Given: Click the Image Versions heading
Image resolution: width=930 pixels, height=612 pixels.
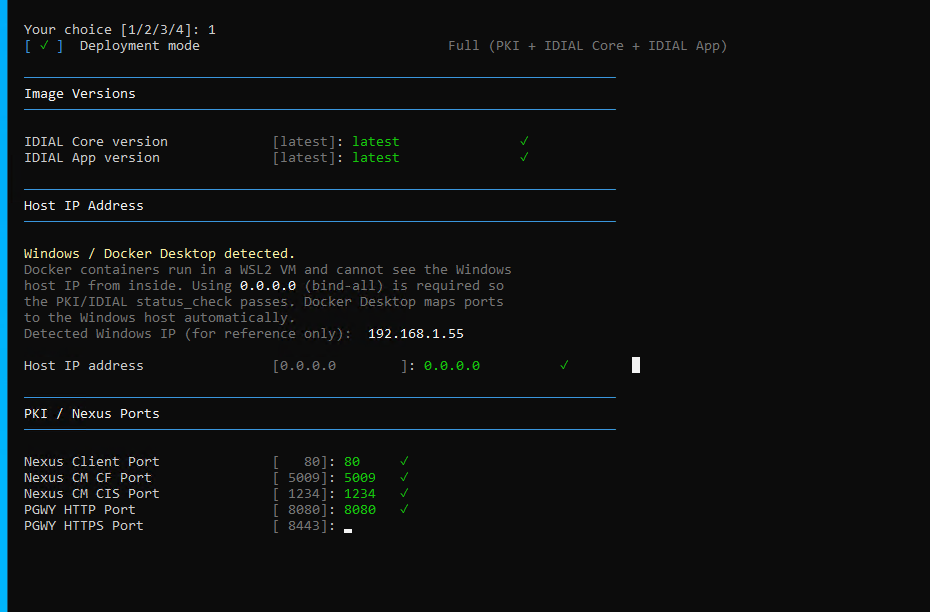Looking at the screenshot, I should coord(79,94).
